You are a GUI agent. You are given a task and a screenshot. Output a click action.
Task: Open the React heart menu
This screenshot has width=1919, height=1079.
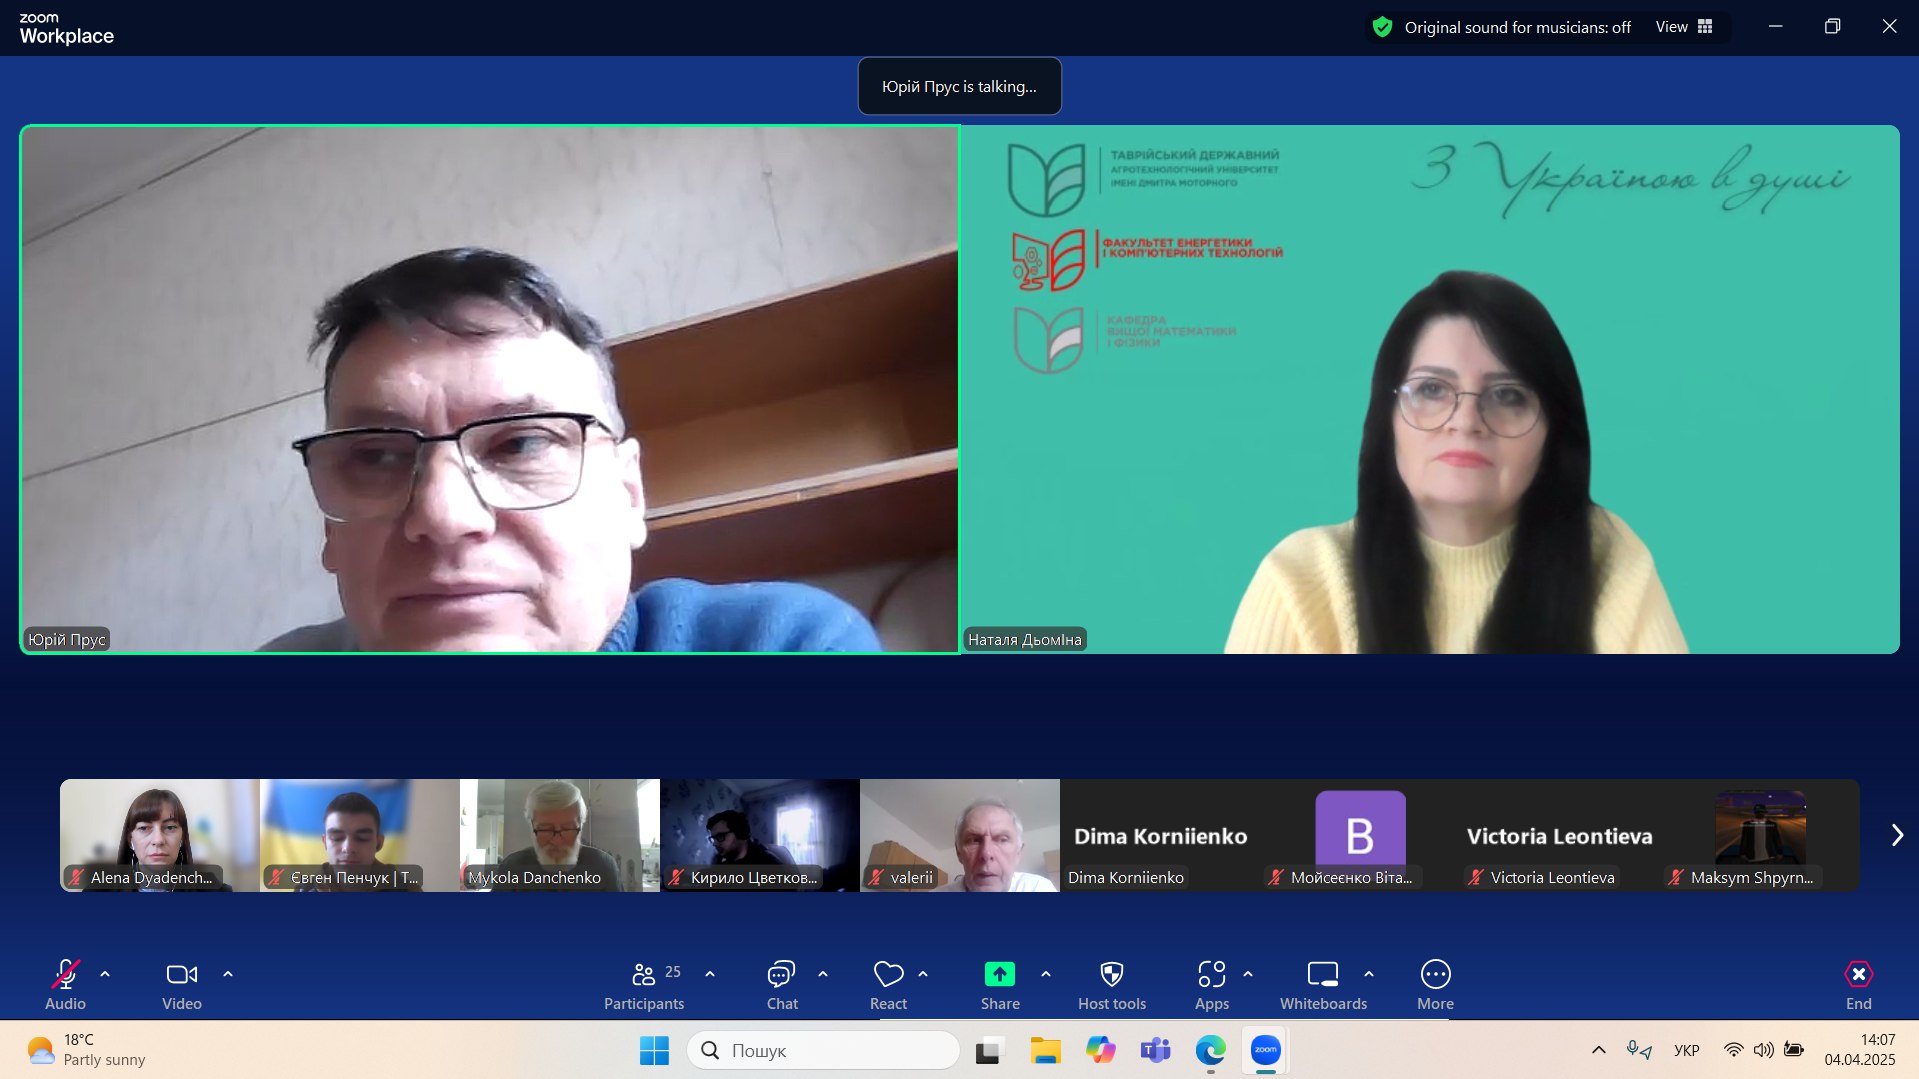tap(888, 985)
